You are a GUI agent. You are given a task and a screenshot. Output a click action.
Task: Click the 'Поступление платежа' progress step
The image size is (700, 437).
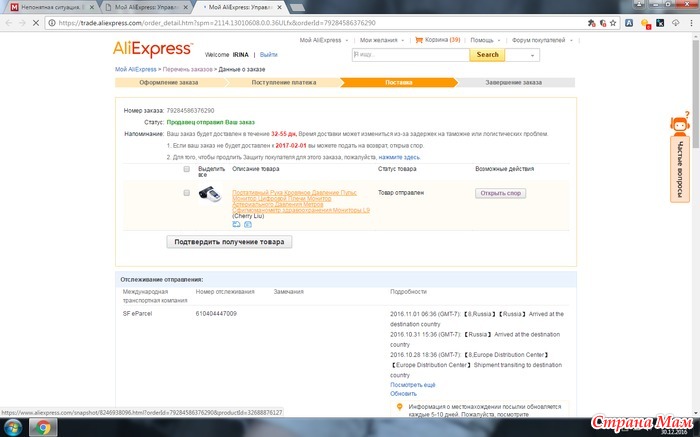283,83
